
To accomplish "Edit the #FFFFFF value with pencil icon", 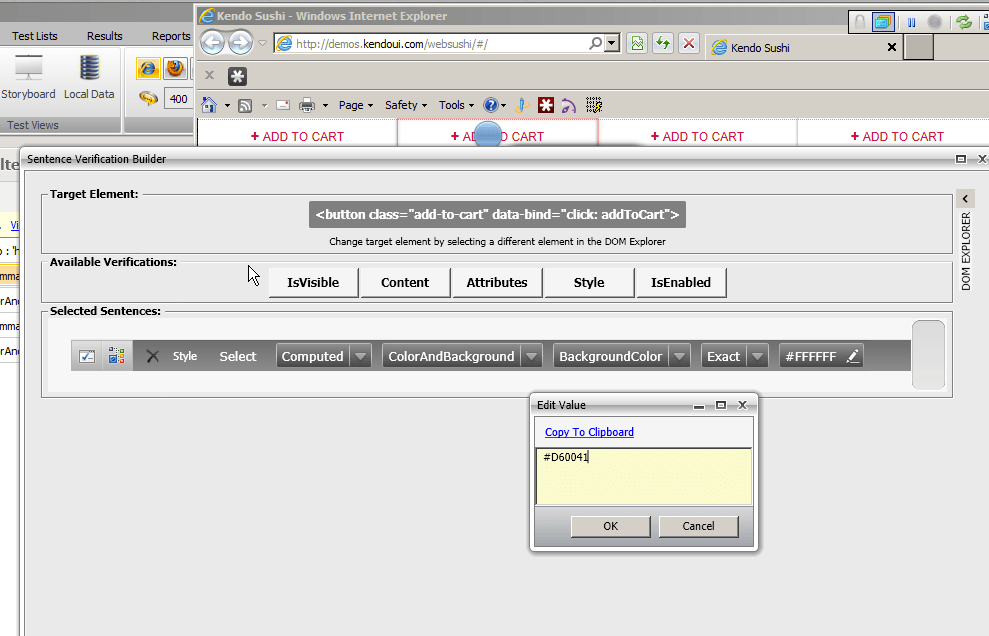I will (853, 356).
